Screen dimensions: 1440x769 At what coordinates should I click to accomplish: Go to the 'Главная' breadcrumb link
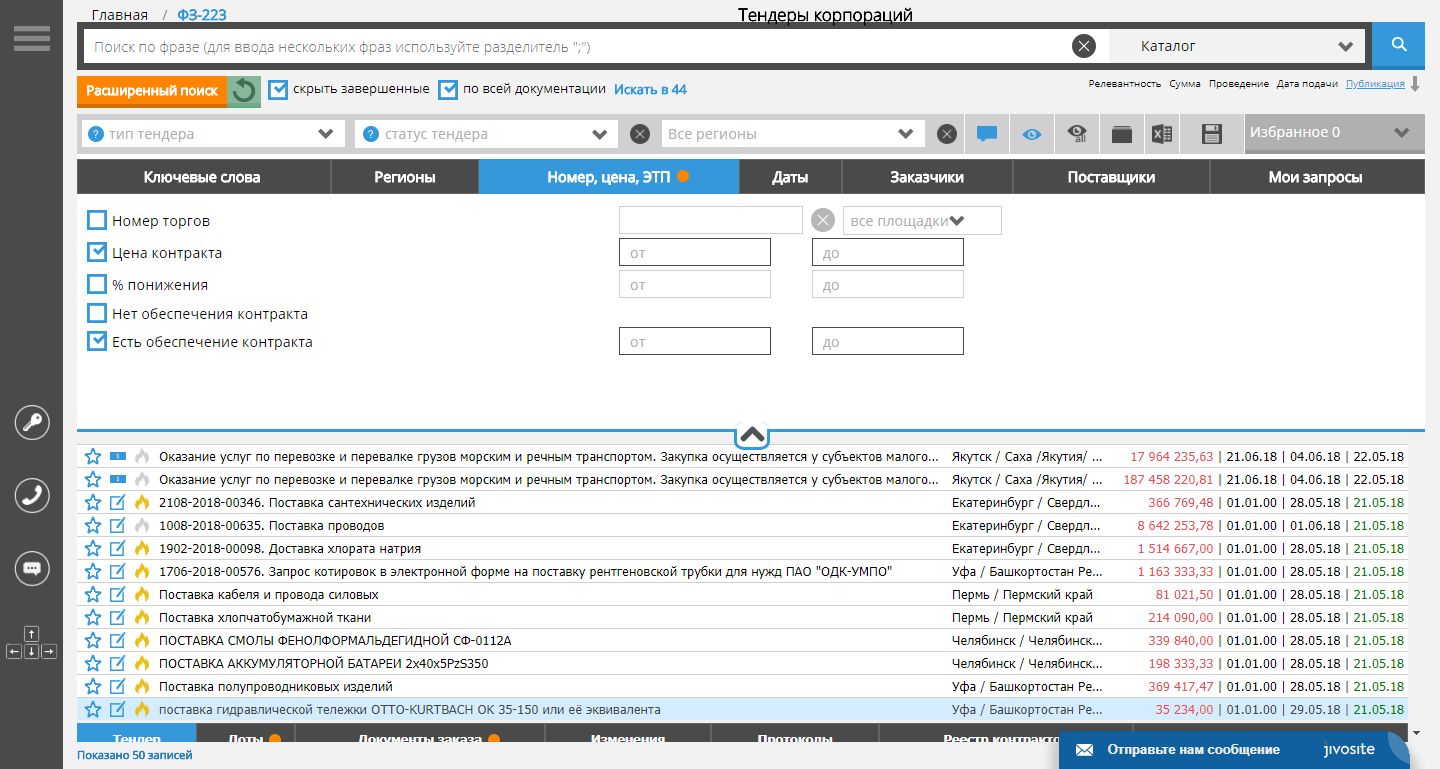[x=119, y=15]
